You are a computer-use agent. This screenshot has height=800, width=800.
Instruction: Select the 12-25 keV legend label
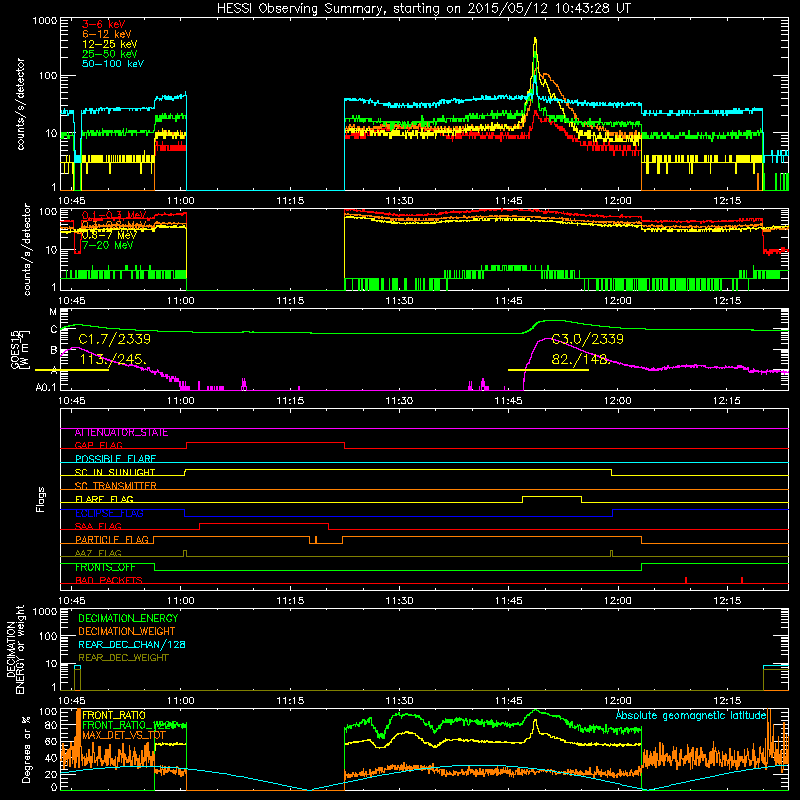pyautogui.click(x=109, y=44)
